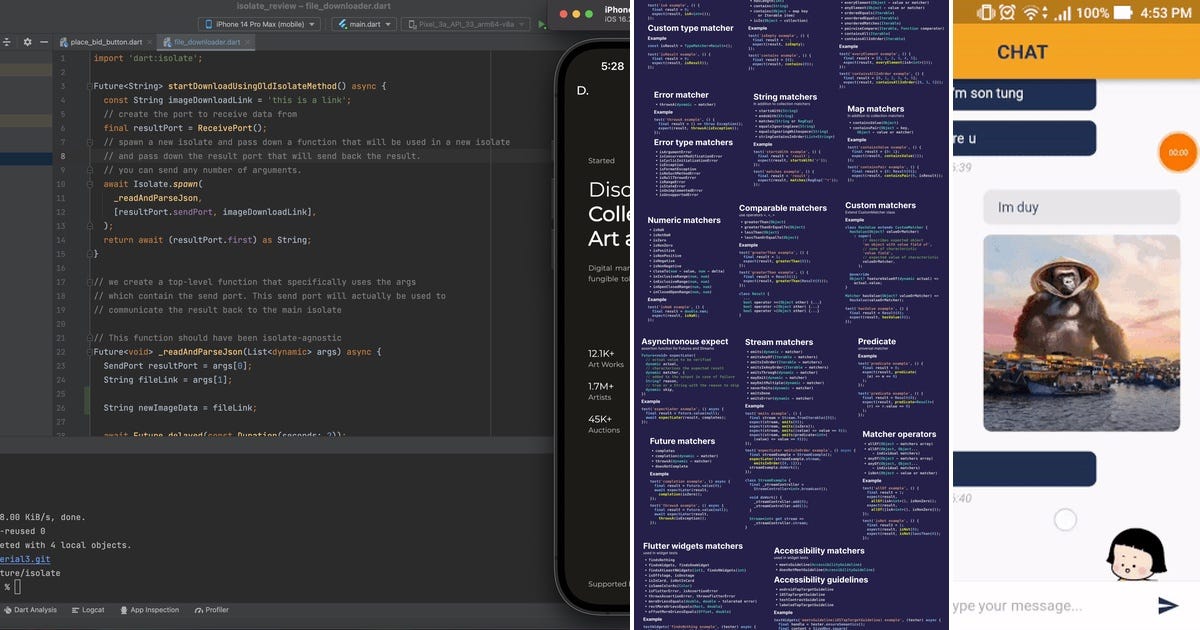The height and width of the screenshot is (630, 1200).
Task: Run the app with the green play icon
Action: [541, 24]
